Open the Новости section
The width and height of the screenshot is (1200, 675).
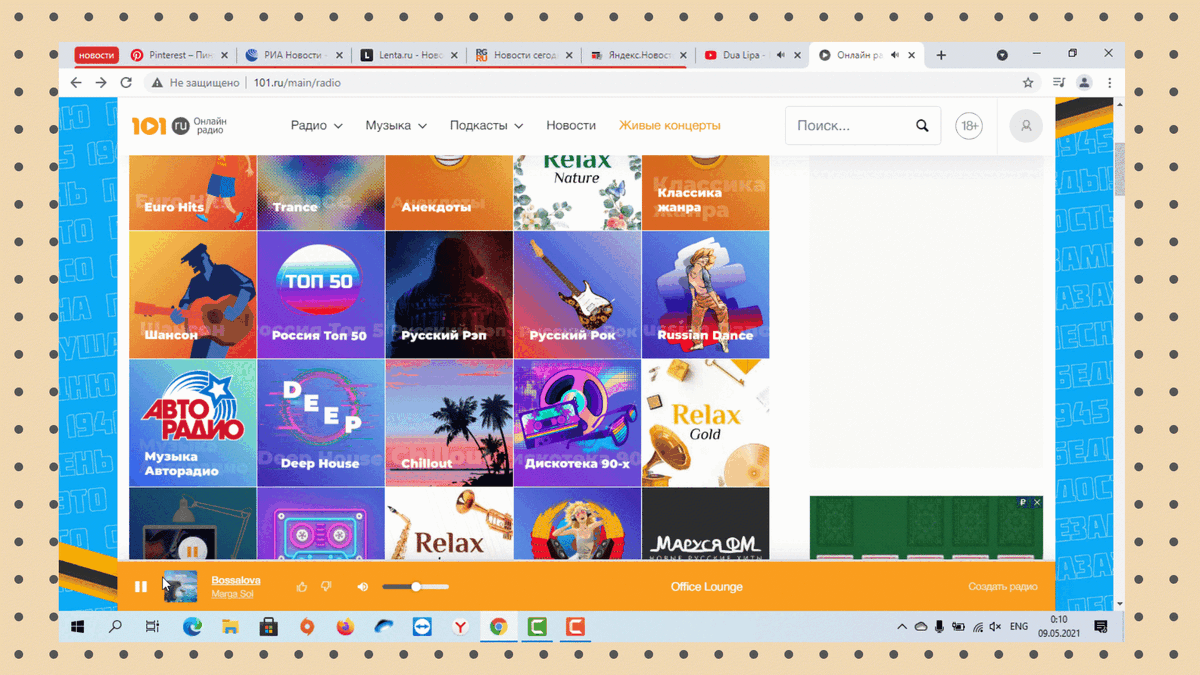click(571, 126)
